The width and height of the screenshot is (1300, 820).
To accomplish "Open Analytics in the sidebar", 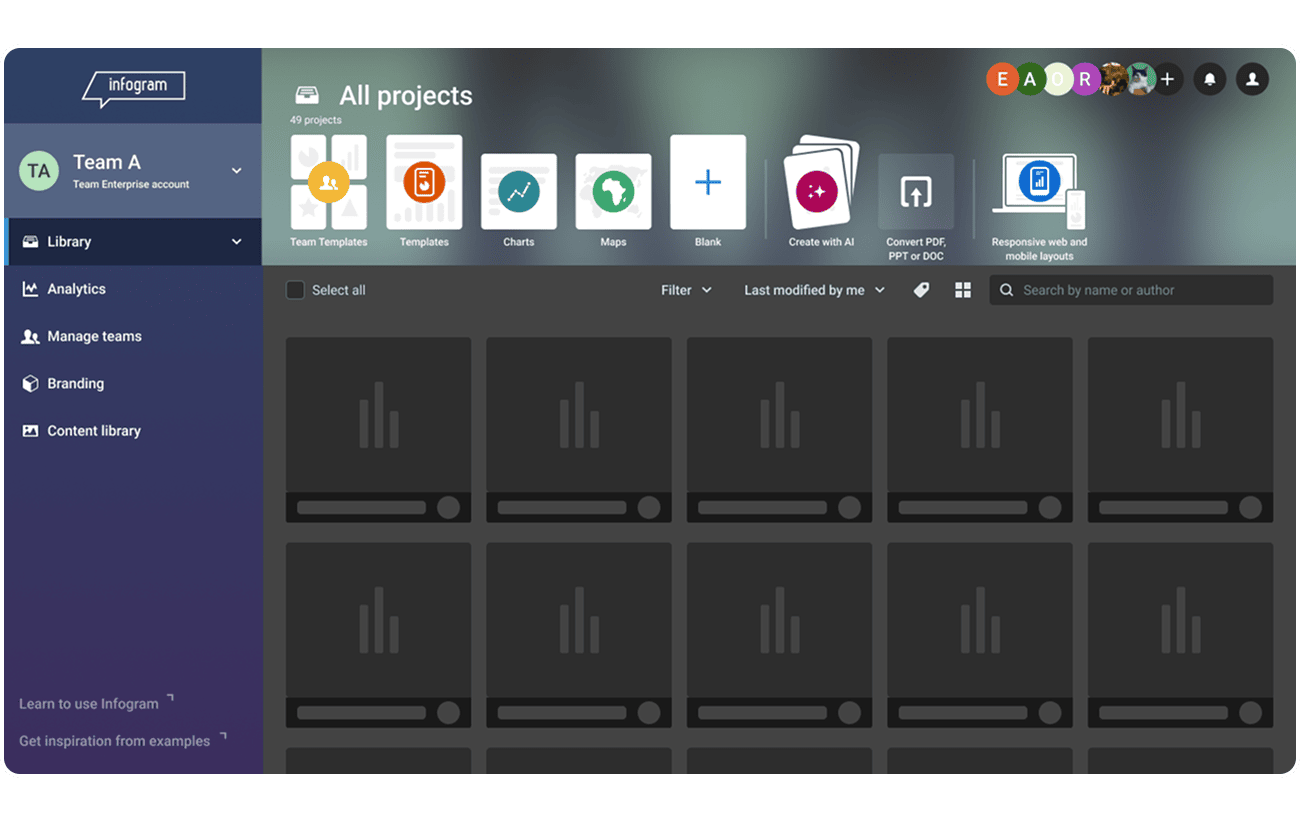I will (133, 289).
